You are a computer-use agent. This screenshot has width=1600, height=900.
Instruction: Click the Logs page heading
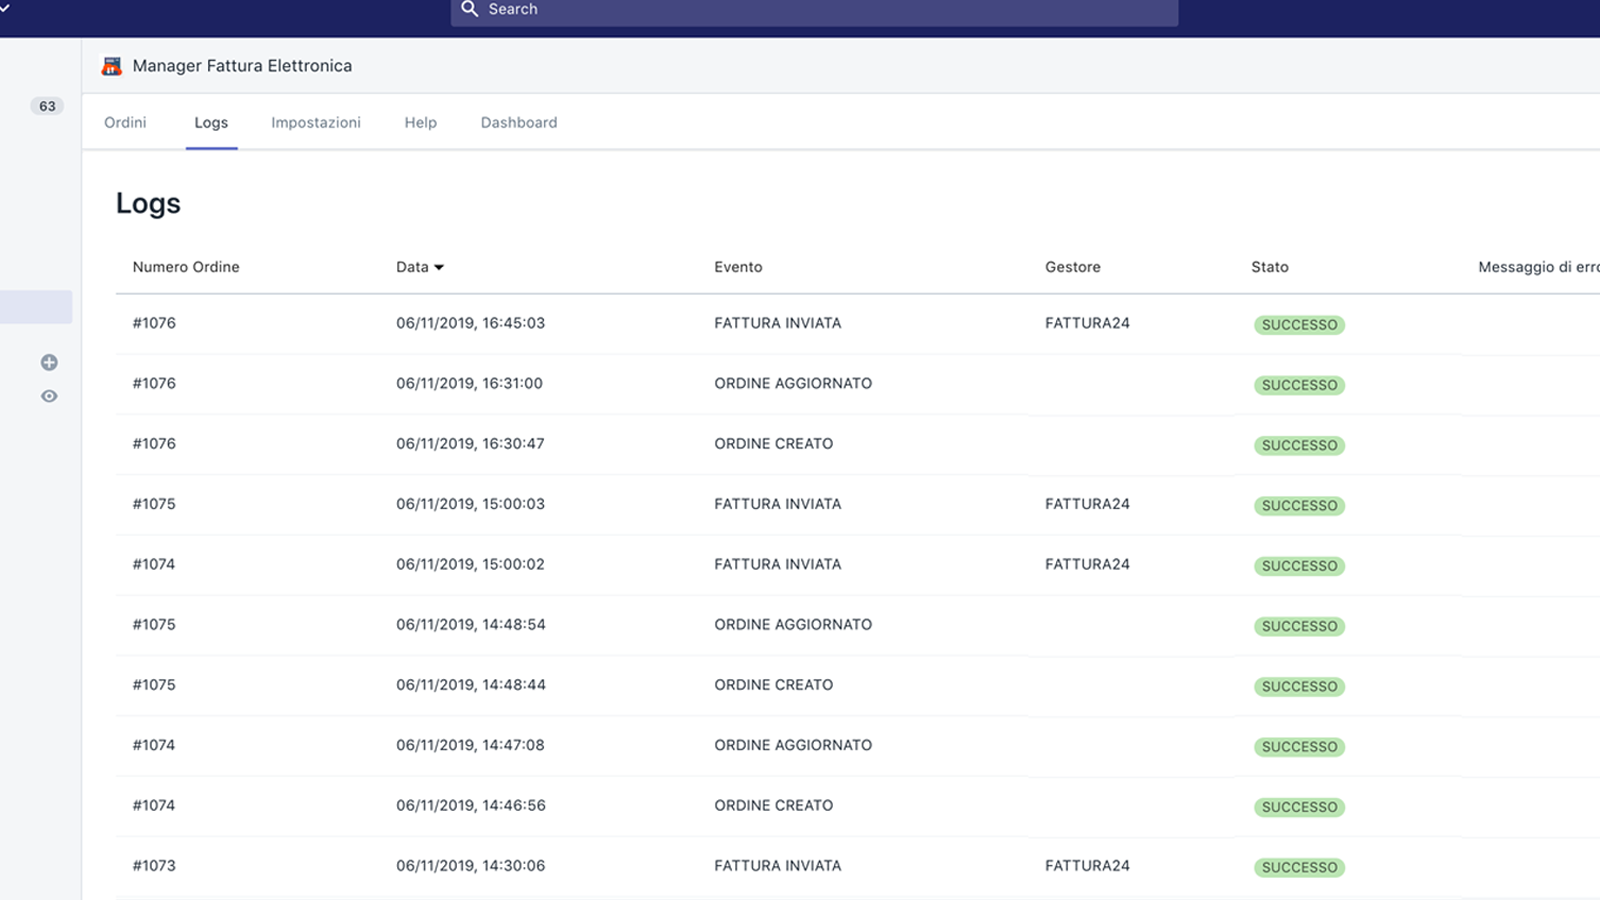148,203
